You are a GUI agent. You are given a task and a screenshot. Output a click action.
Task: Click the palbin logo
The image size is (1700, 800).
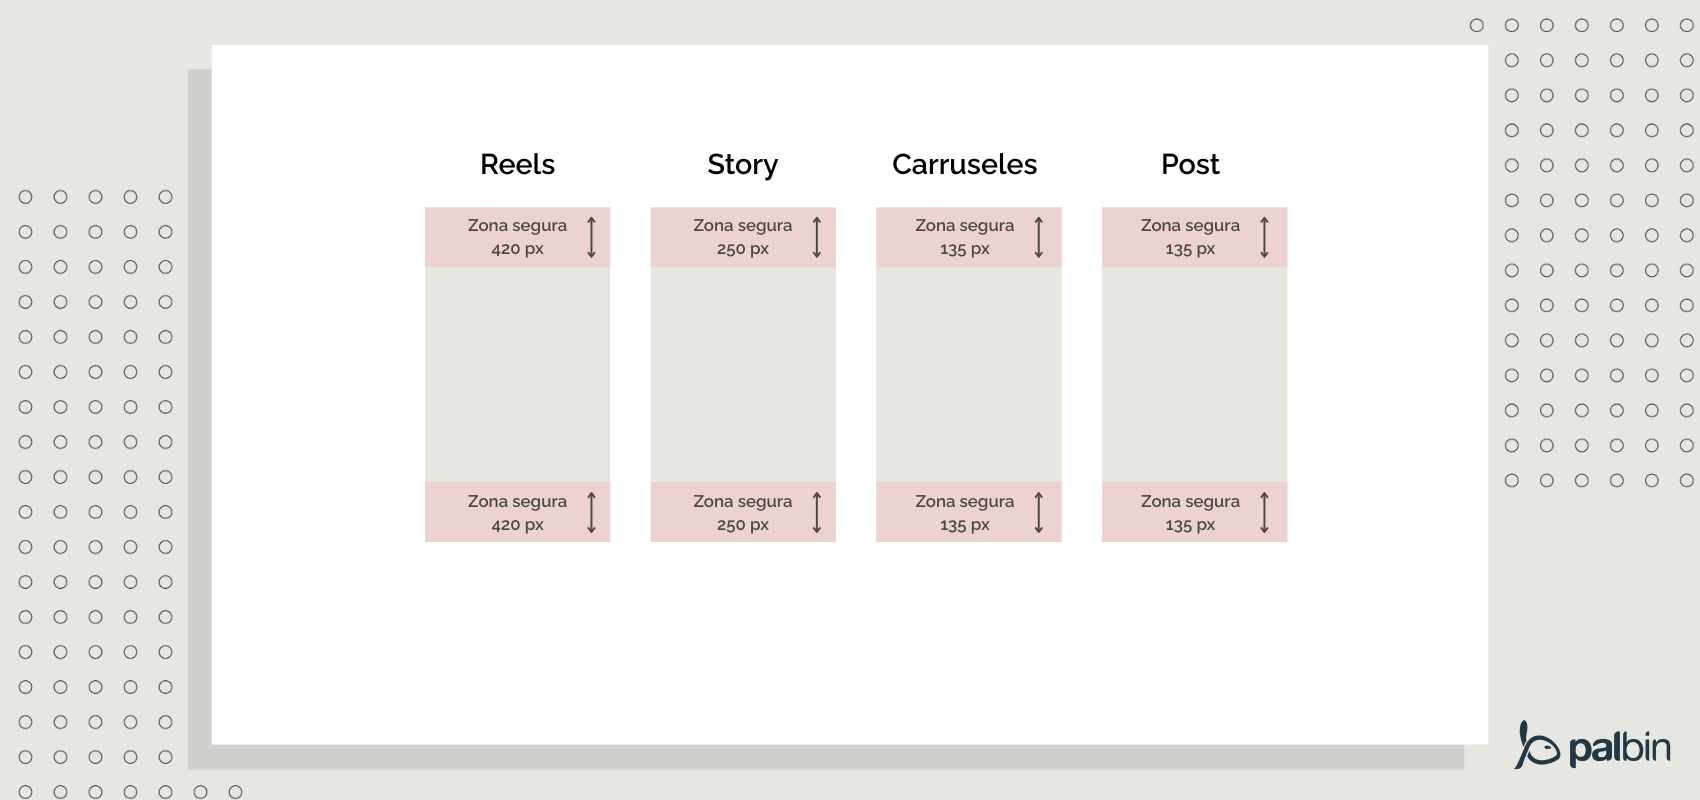pos(1592,746)
